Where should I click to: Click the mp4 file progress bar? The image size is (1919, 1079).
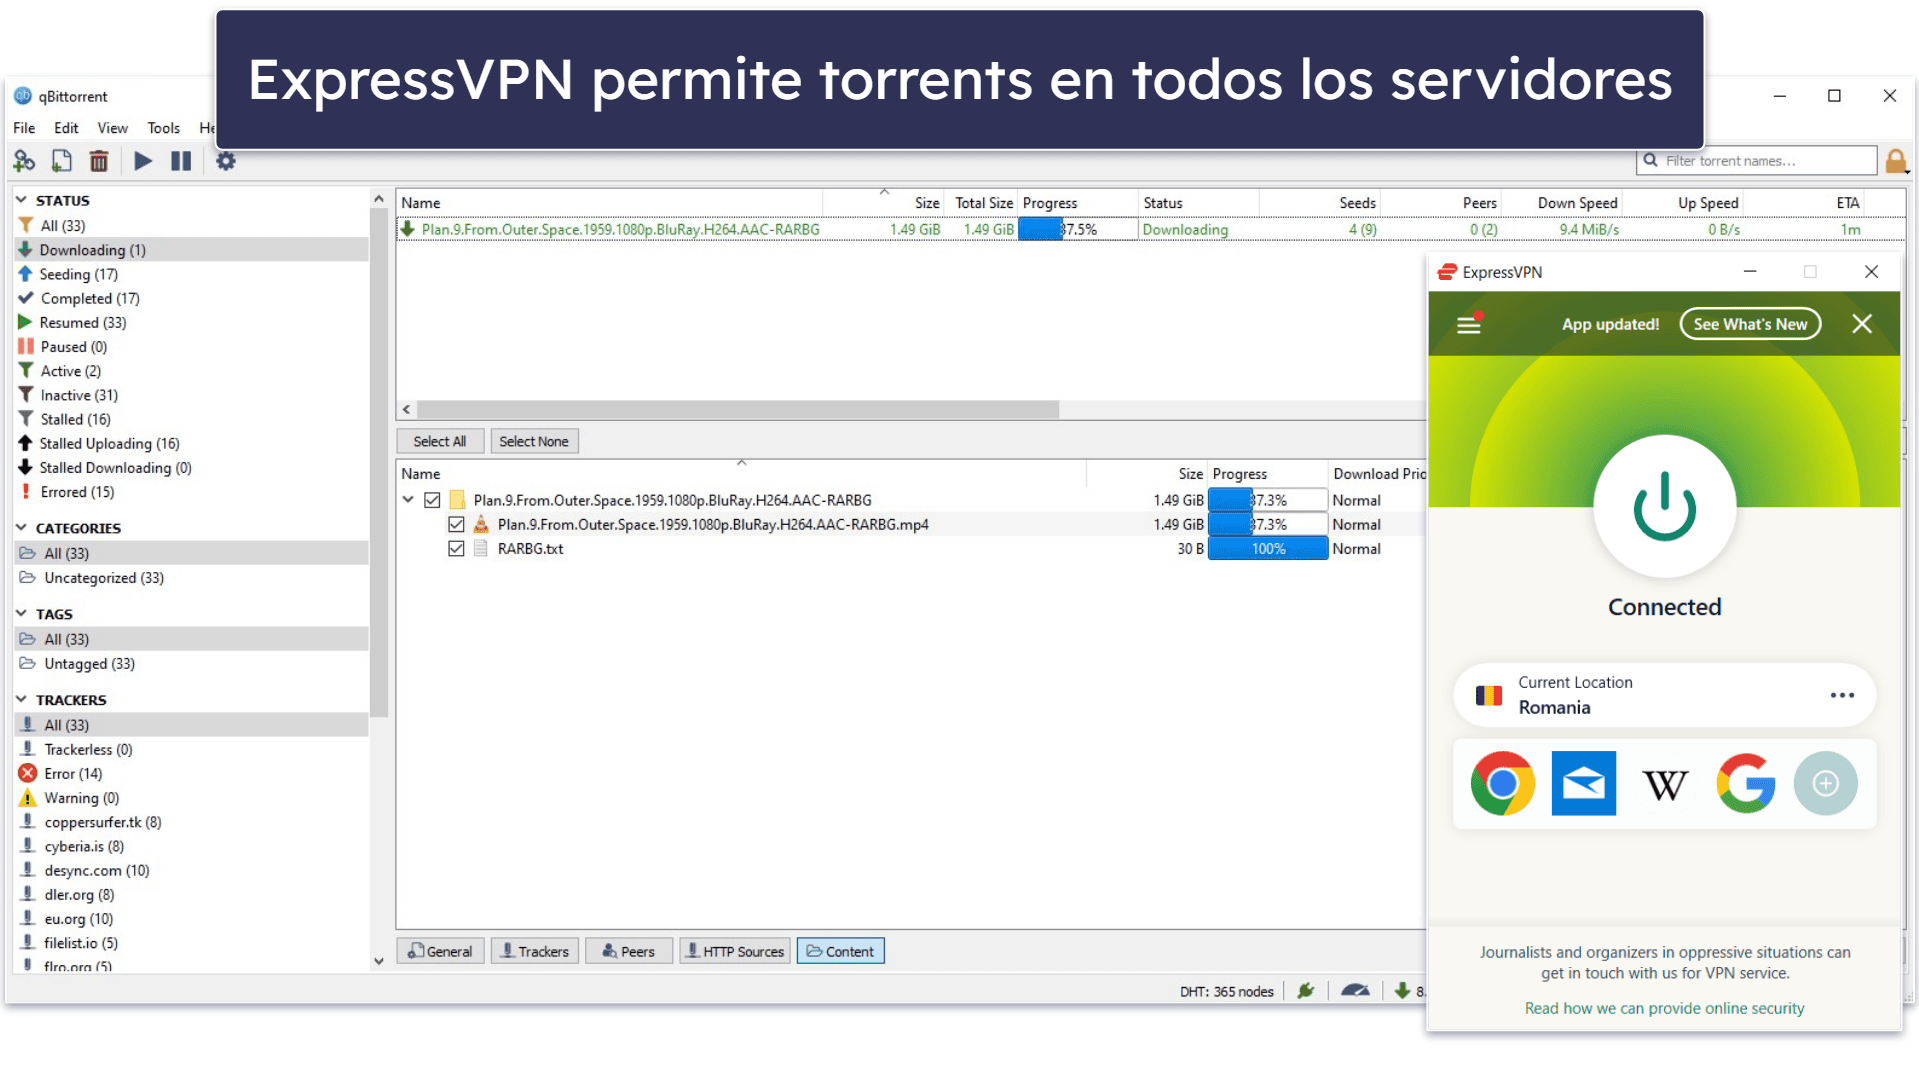tap(1268, 524)
